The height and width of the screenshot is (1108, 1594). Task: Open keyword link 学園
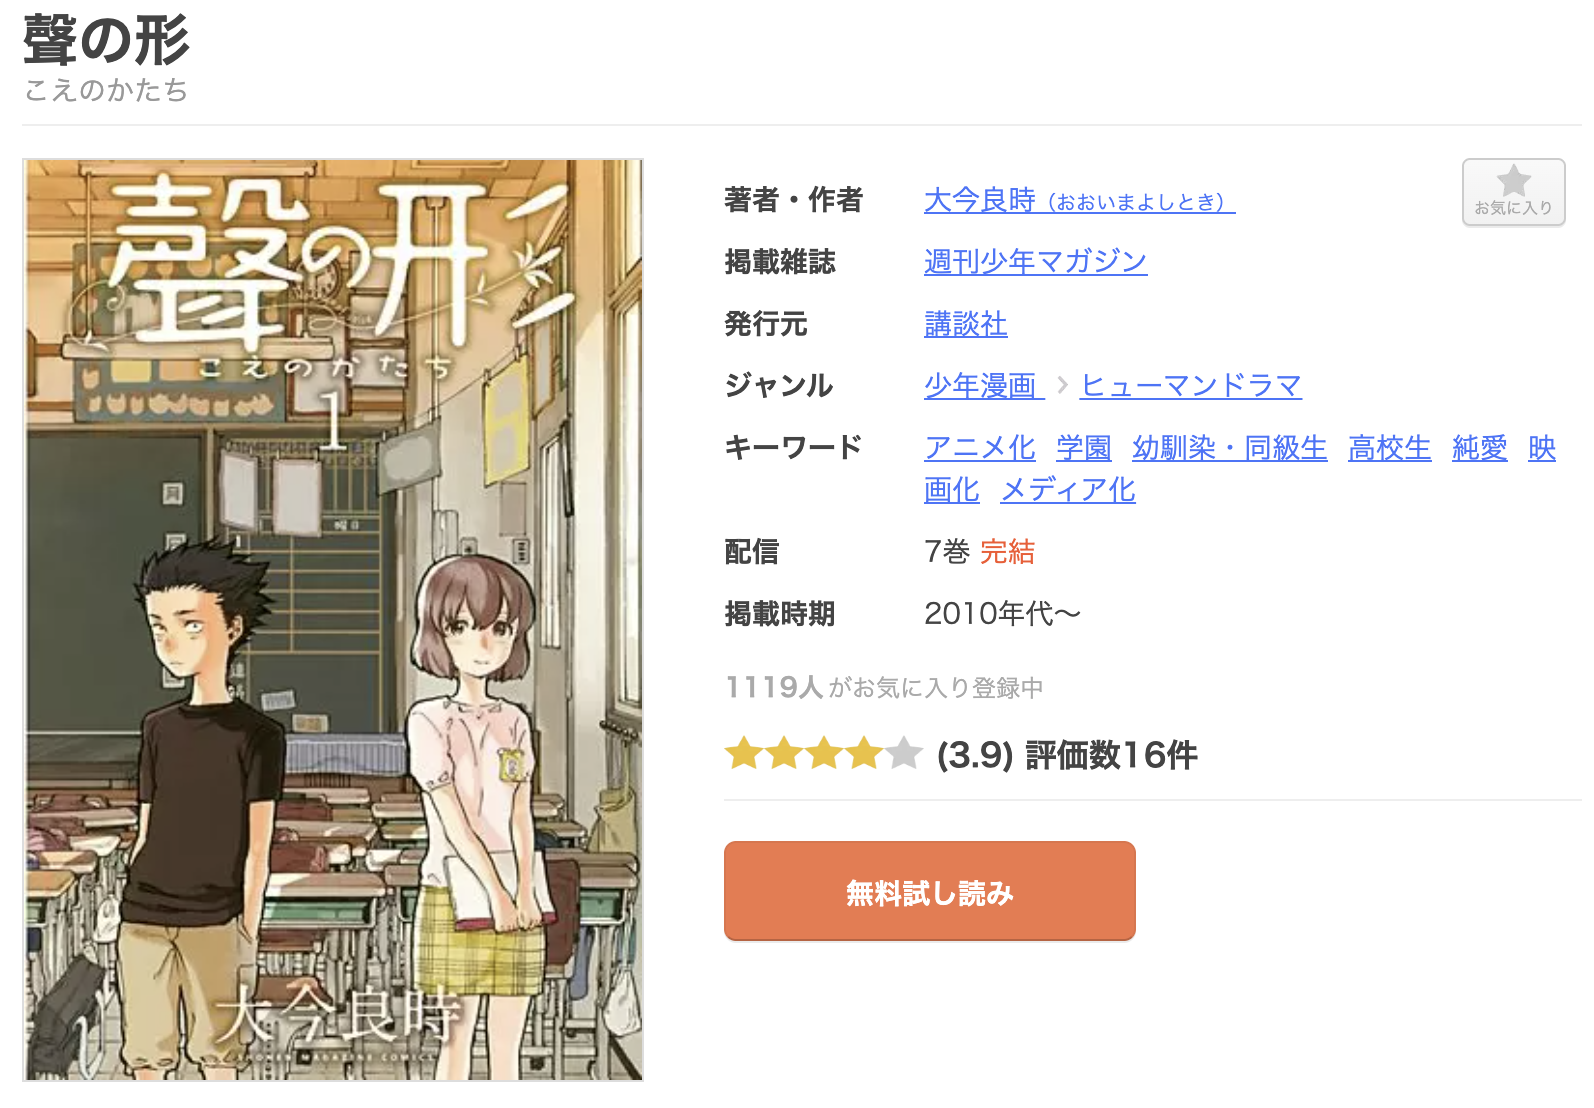1083,448
